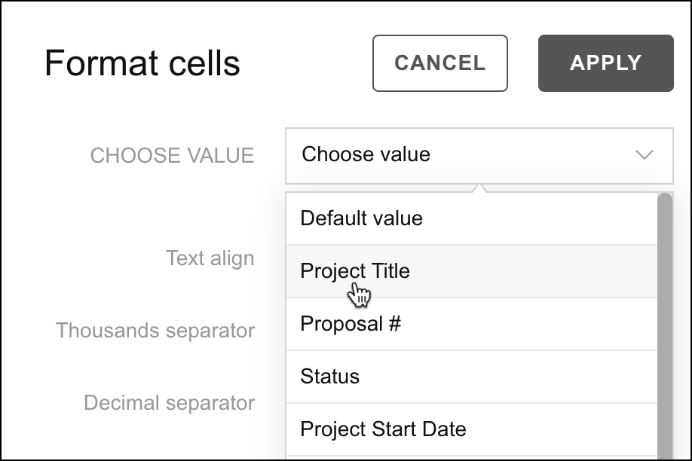This screenshot has height=461, width=692.
Task: Click the empty area right of 'Status' option
Action: (x=508, y=376)
